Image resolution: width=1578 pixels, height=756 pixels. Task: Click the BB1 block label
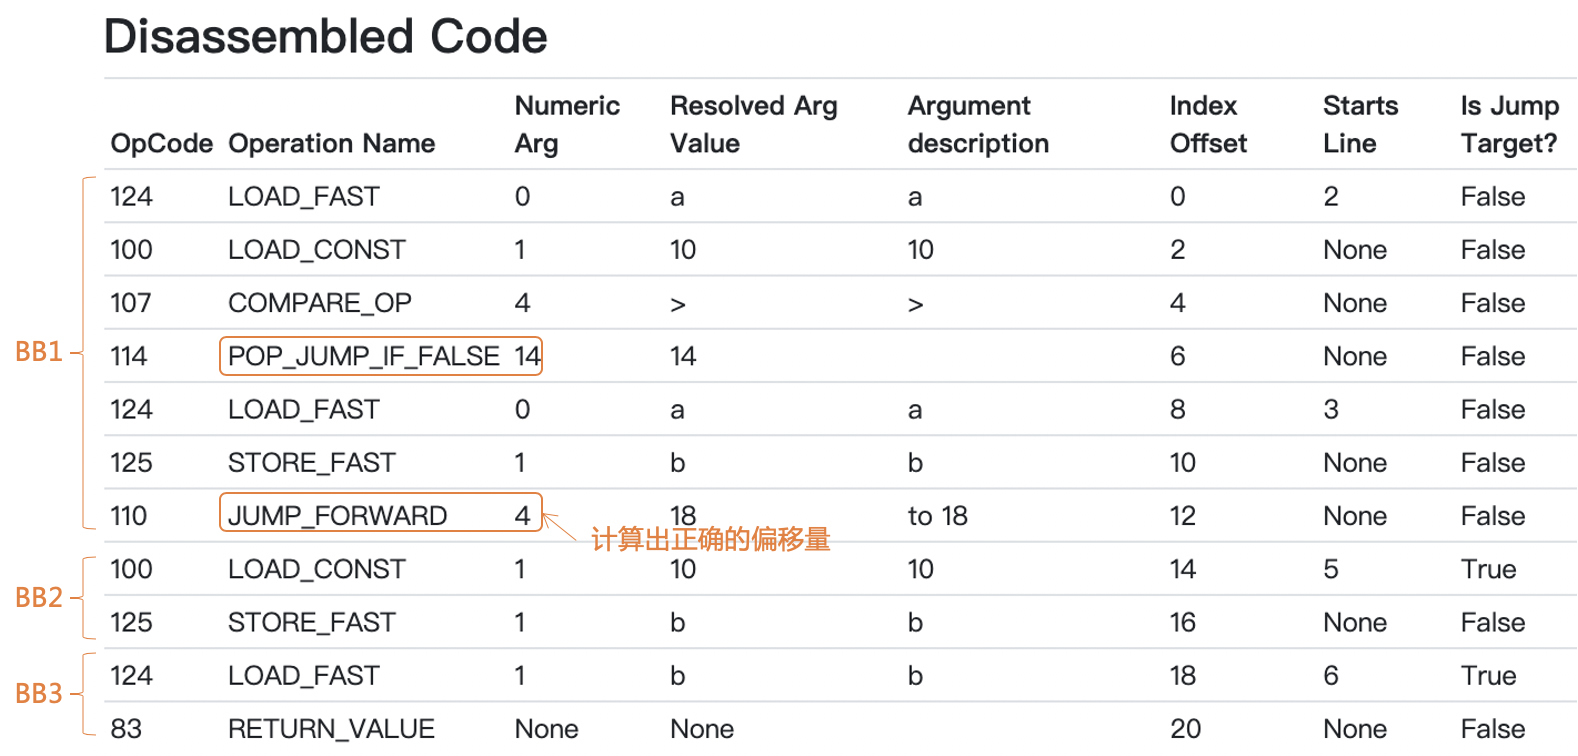tap(39, 352)
